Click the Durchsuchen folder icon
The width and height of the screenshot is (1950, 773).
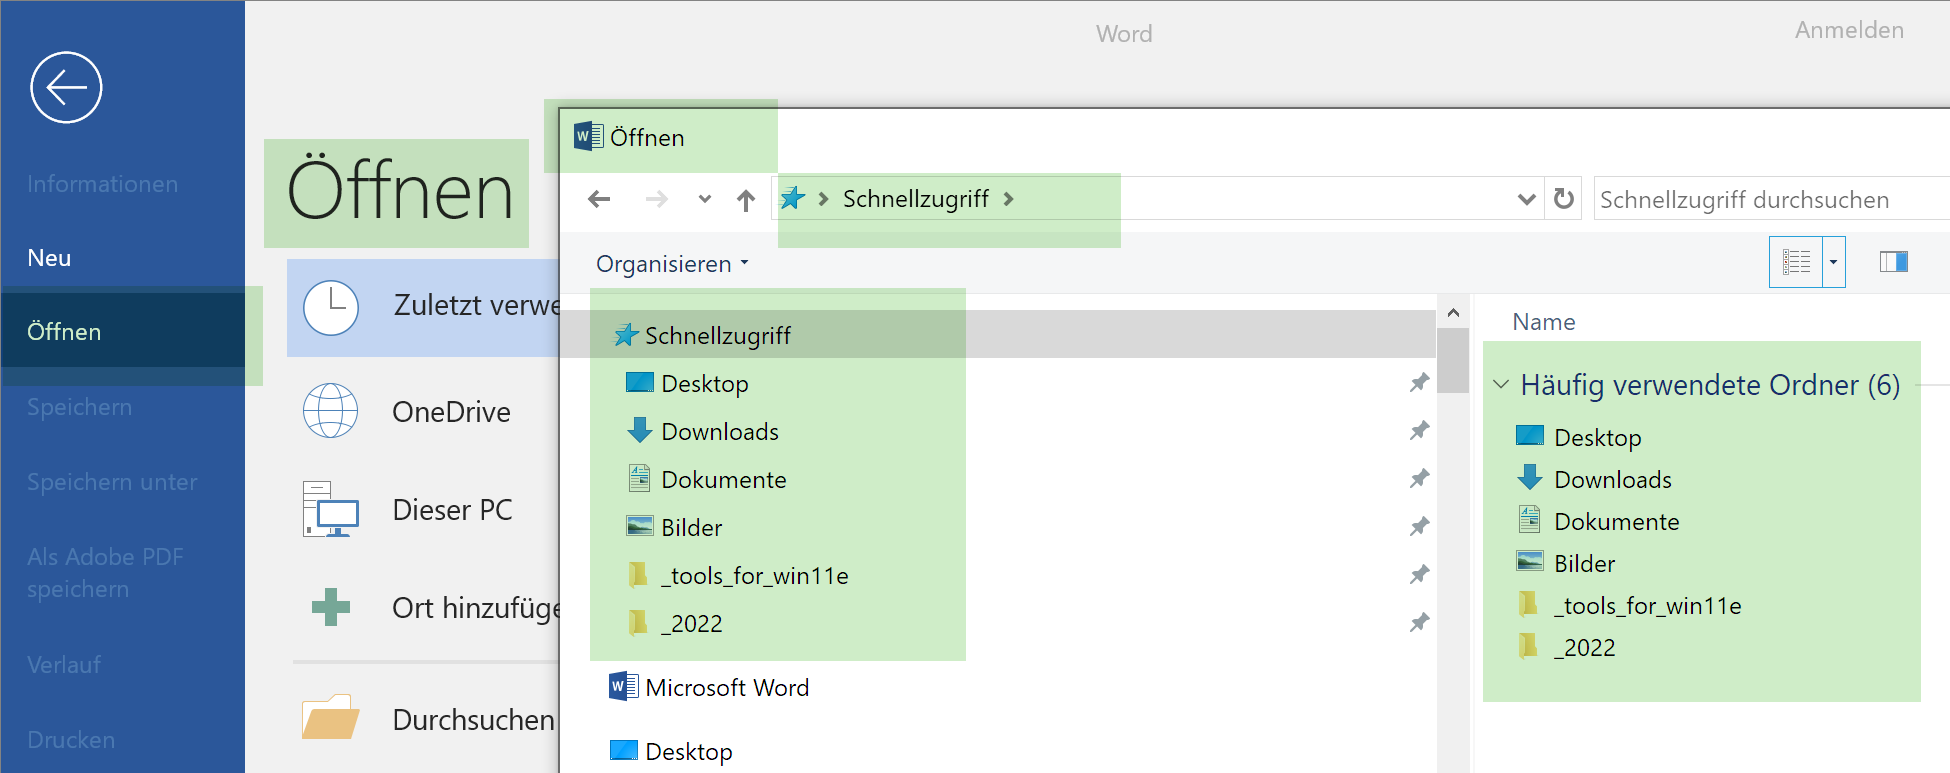(331, 717)
